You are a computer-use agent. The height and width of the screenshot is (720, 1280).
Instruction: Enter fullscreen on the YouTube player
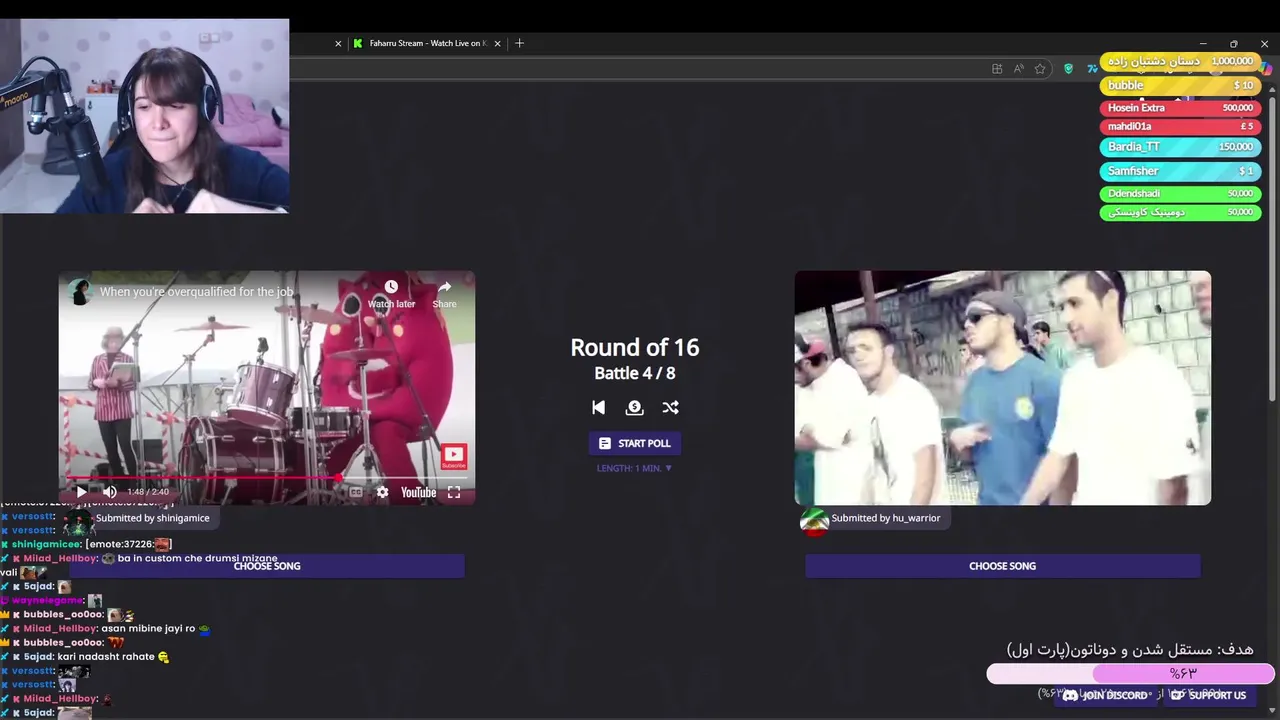point(454,492)
